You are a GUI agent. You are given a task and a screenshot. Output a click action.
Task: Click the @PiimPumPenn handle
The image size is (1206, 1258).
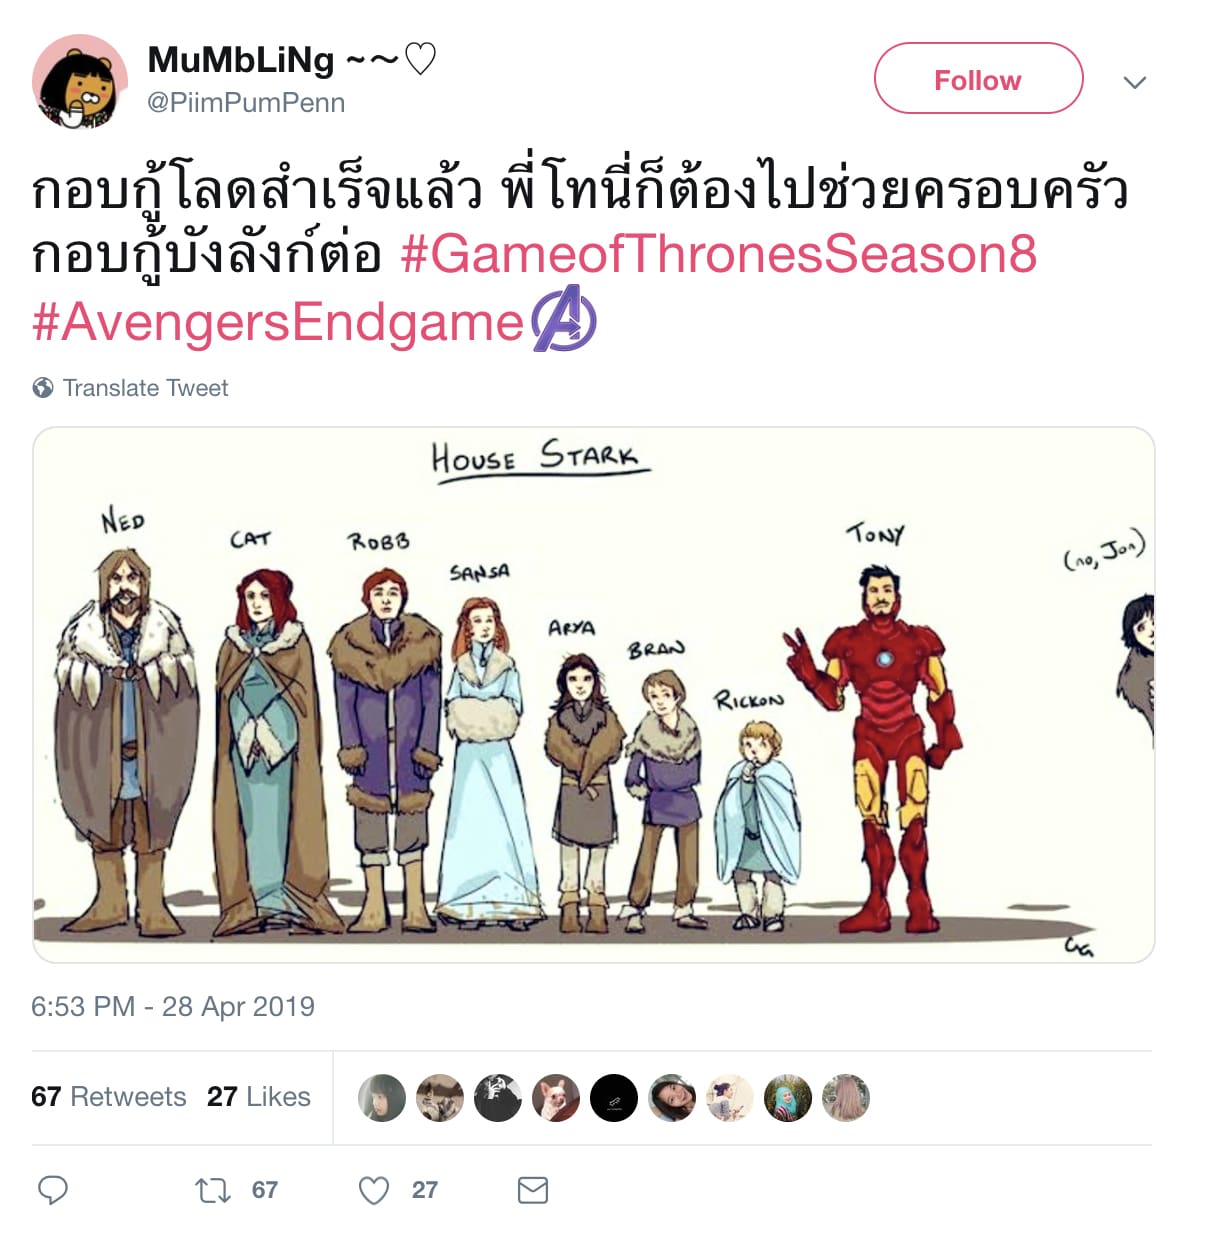[x=246, y=103]
